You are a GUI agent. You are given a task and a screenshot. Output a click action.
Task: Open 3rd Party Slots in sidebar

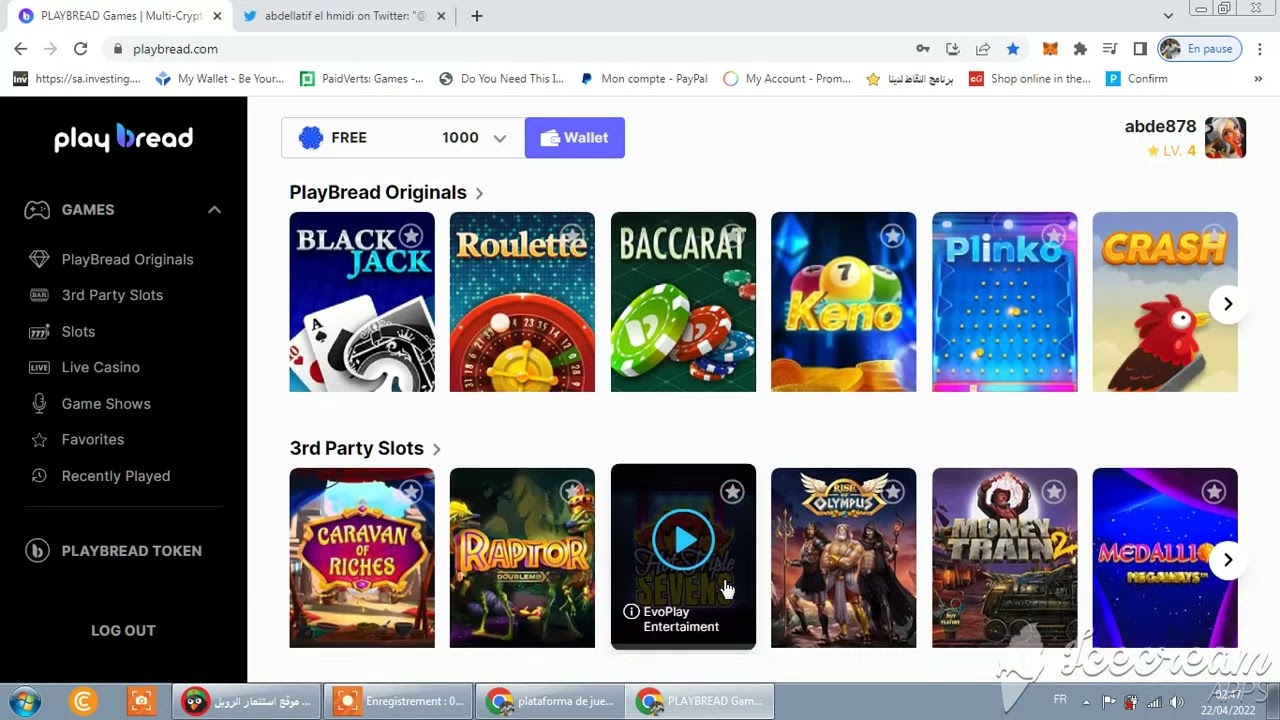[x=112, y=295]
